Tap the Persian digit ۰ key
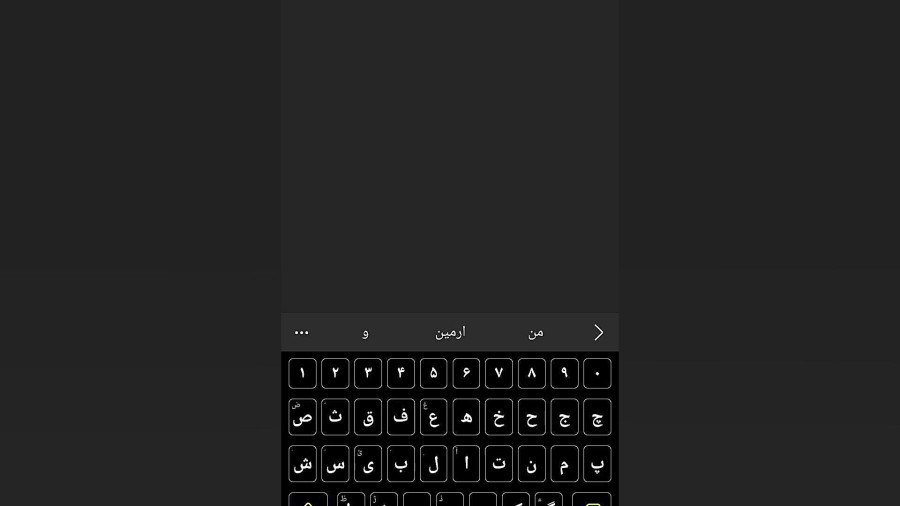The height and width of the screenshot is (506, 900). tap(598, 373)
